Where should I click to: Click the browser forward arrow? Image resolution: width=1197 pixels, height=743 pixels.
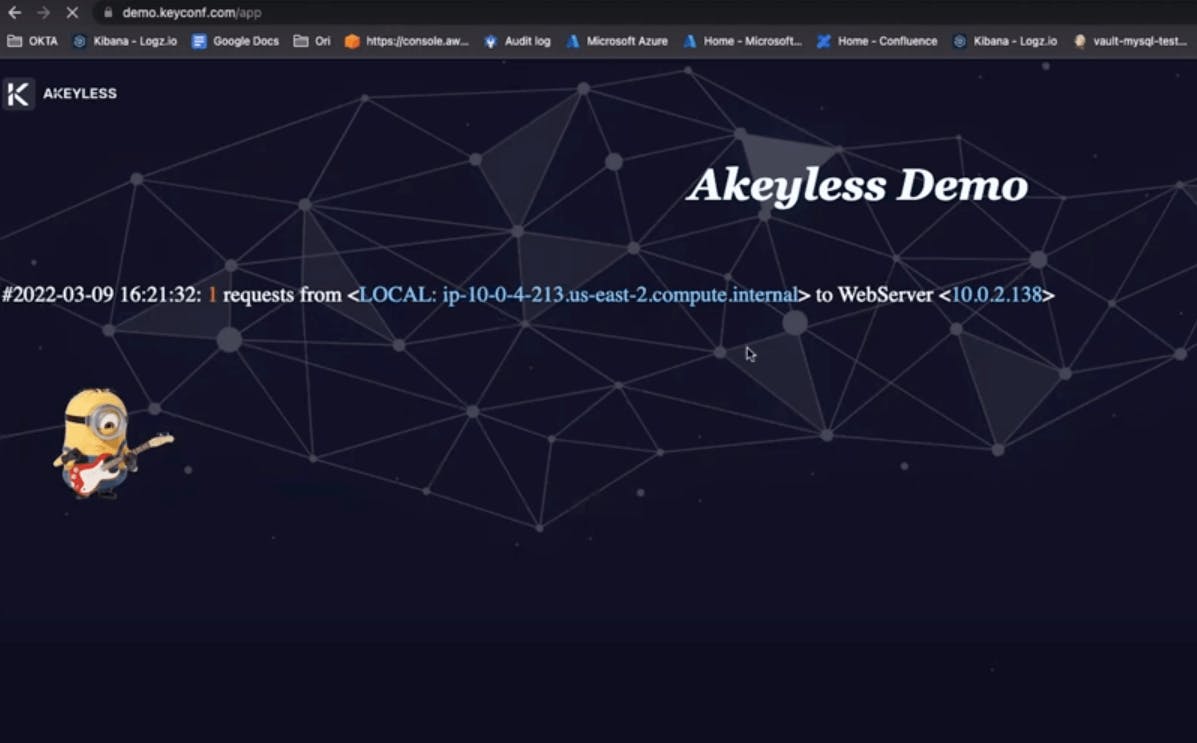point(43,13)
